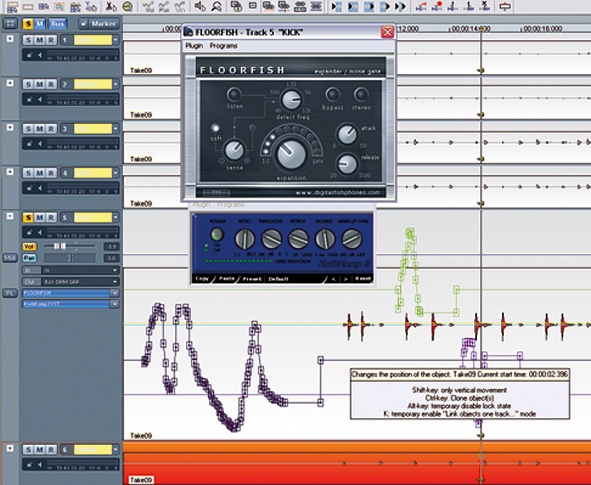Toggle compressor Power button
The width and height of the screenshot is (591, 485).
[216, 235]
